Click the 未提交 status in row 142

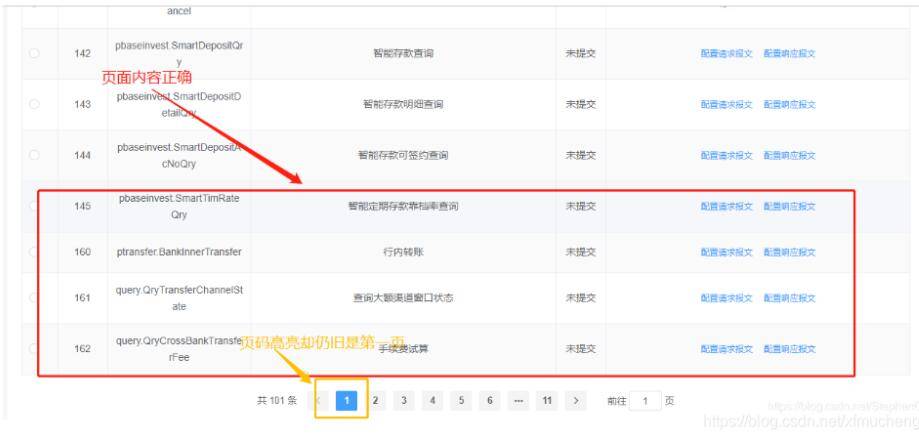point(581,53)
